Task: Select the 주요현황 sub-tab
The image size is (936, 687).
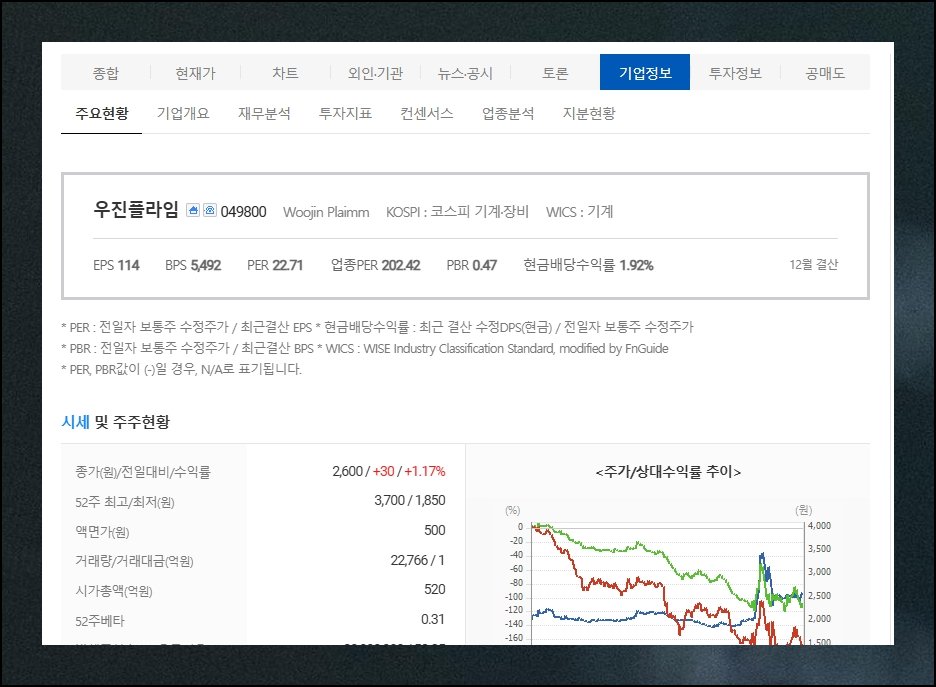Action: (x=101, y=113)
